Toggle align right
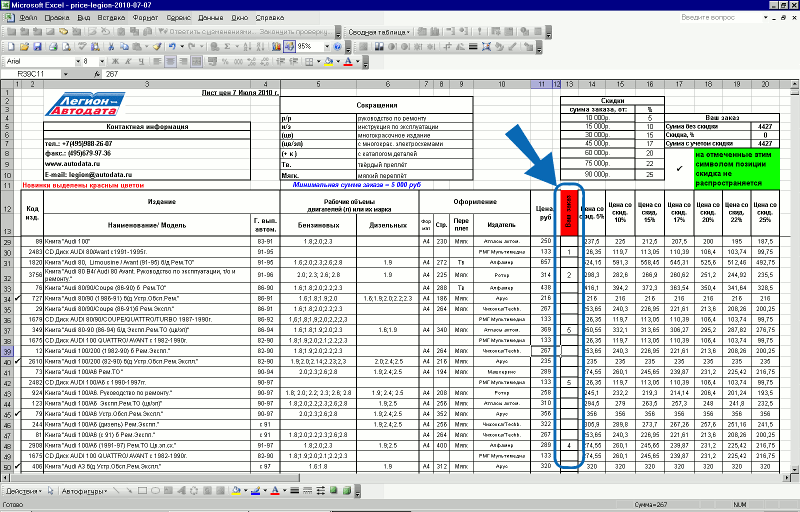This screenshot has height=512, width=800. click(x=183, y=61)
